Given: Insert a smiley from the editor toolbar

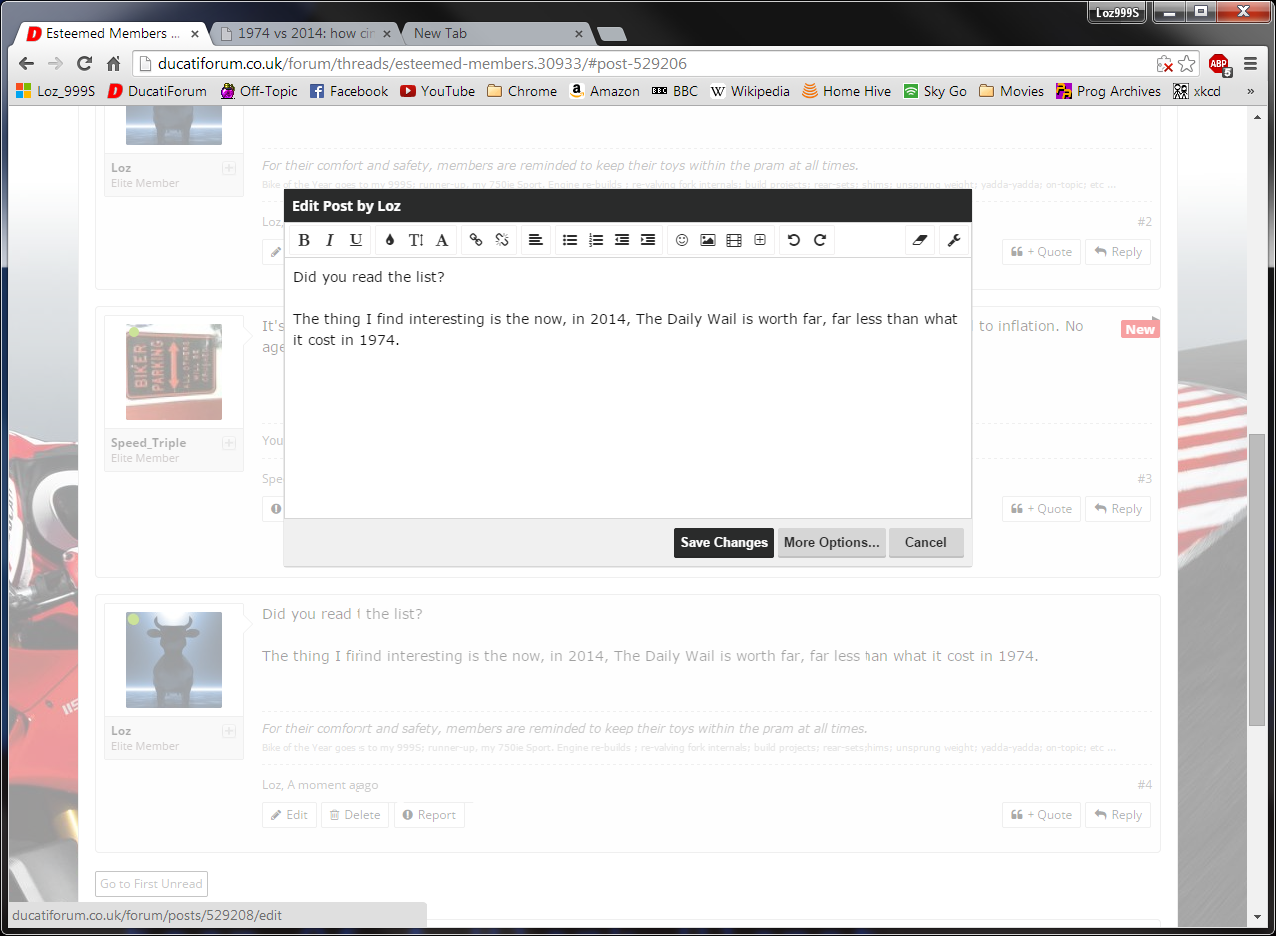Looking at the screenshot, I should click(682, 240).
